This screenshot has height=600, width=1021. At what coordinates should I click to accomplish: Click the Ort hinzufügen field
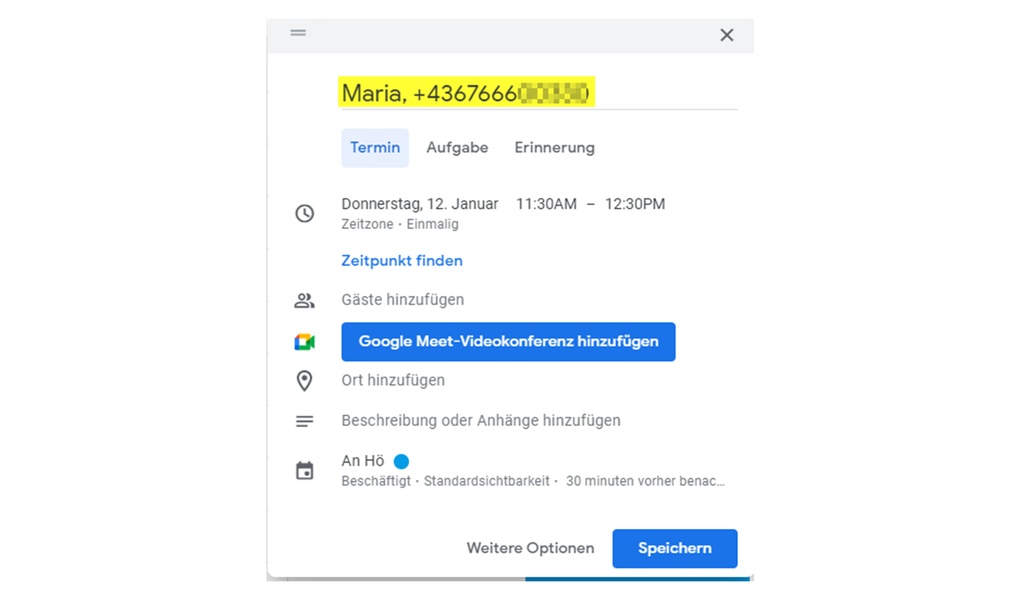tap(393, 380)
